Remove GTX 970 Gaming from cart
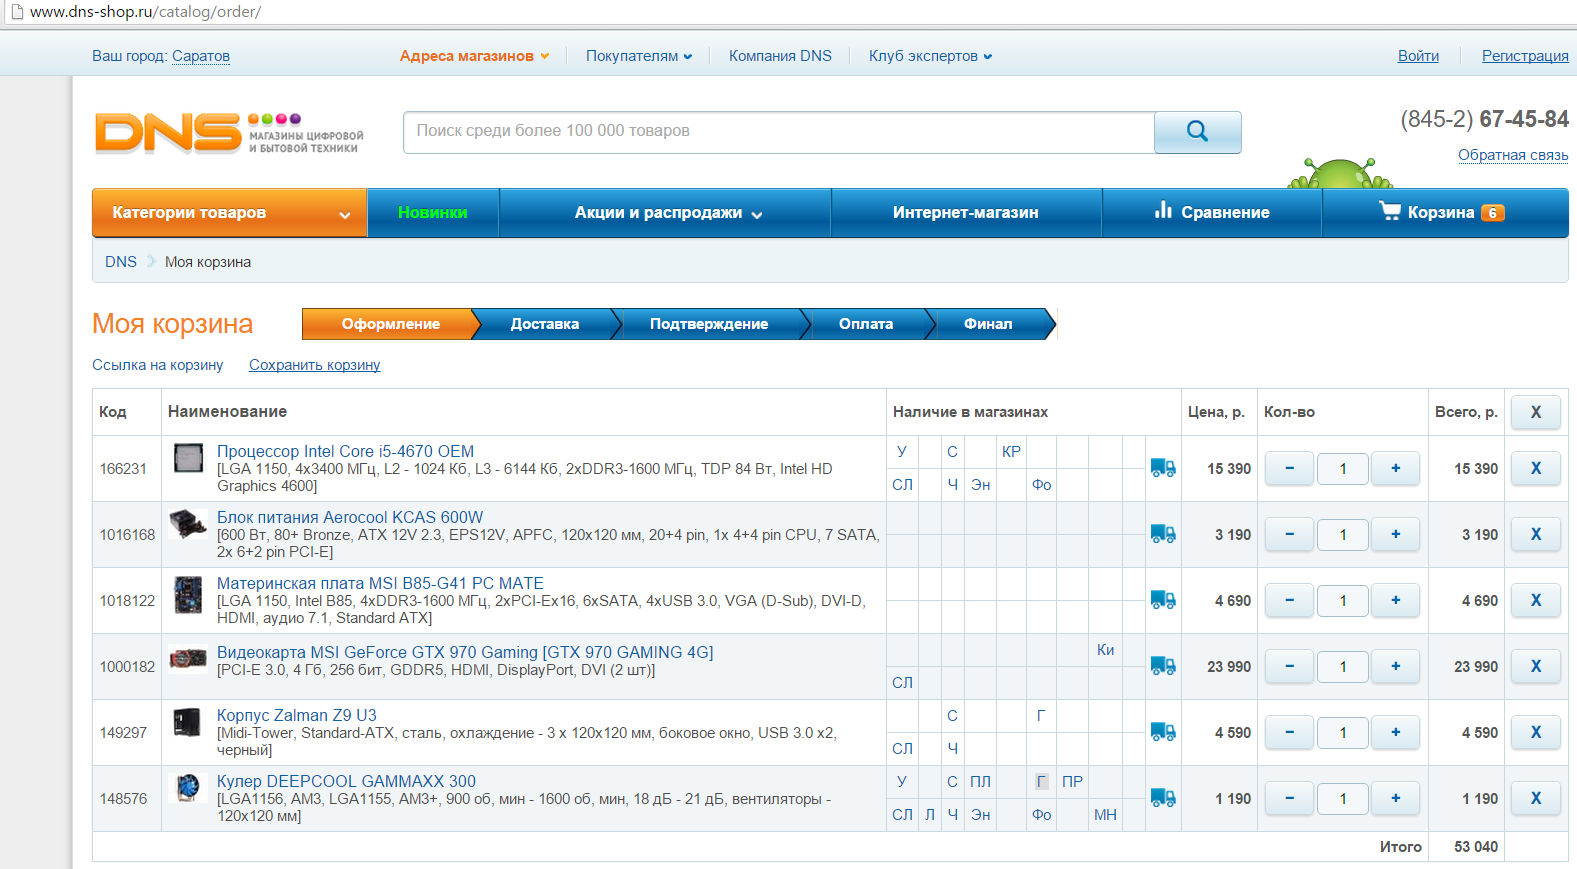The width and height of the screenshot is (1577, 869). click(x=1536, y=666)
